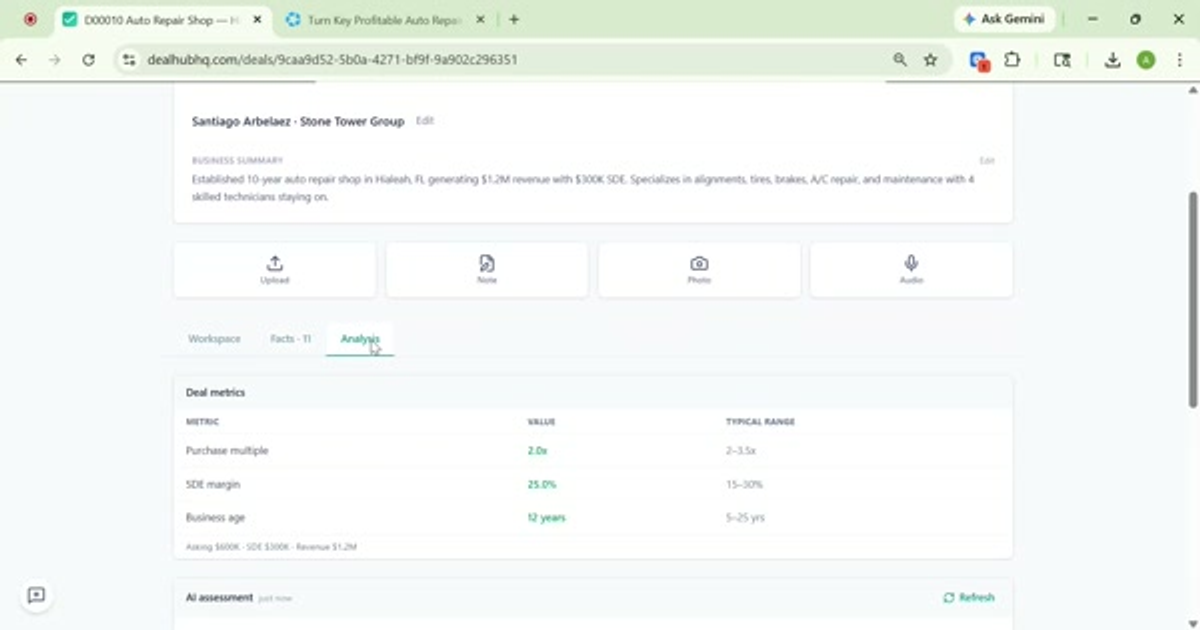Click the Ask Gemini button

[x=1003, y=19]
